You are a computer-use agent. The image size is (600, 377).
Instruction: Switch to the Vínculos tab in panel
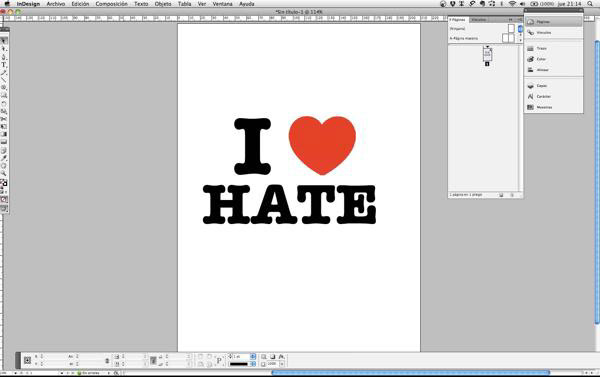tap(478, 20)
